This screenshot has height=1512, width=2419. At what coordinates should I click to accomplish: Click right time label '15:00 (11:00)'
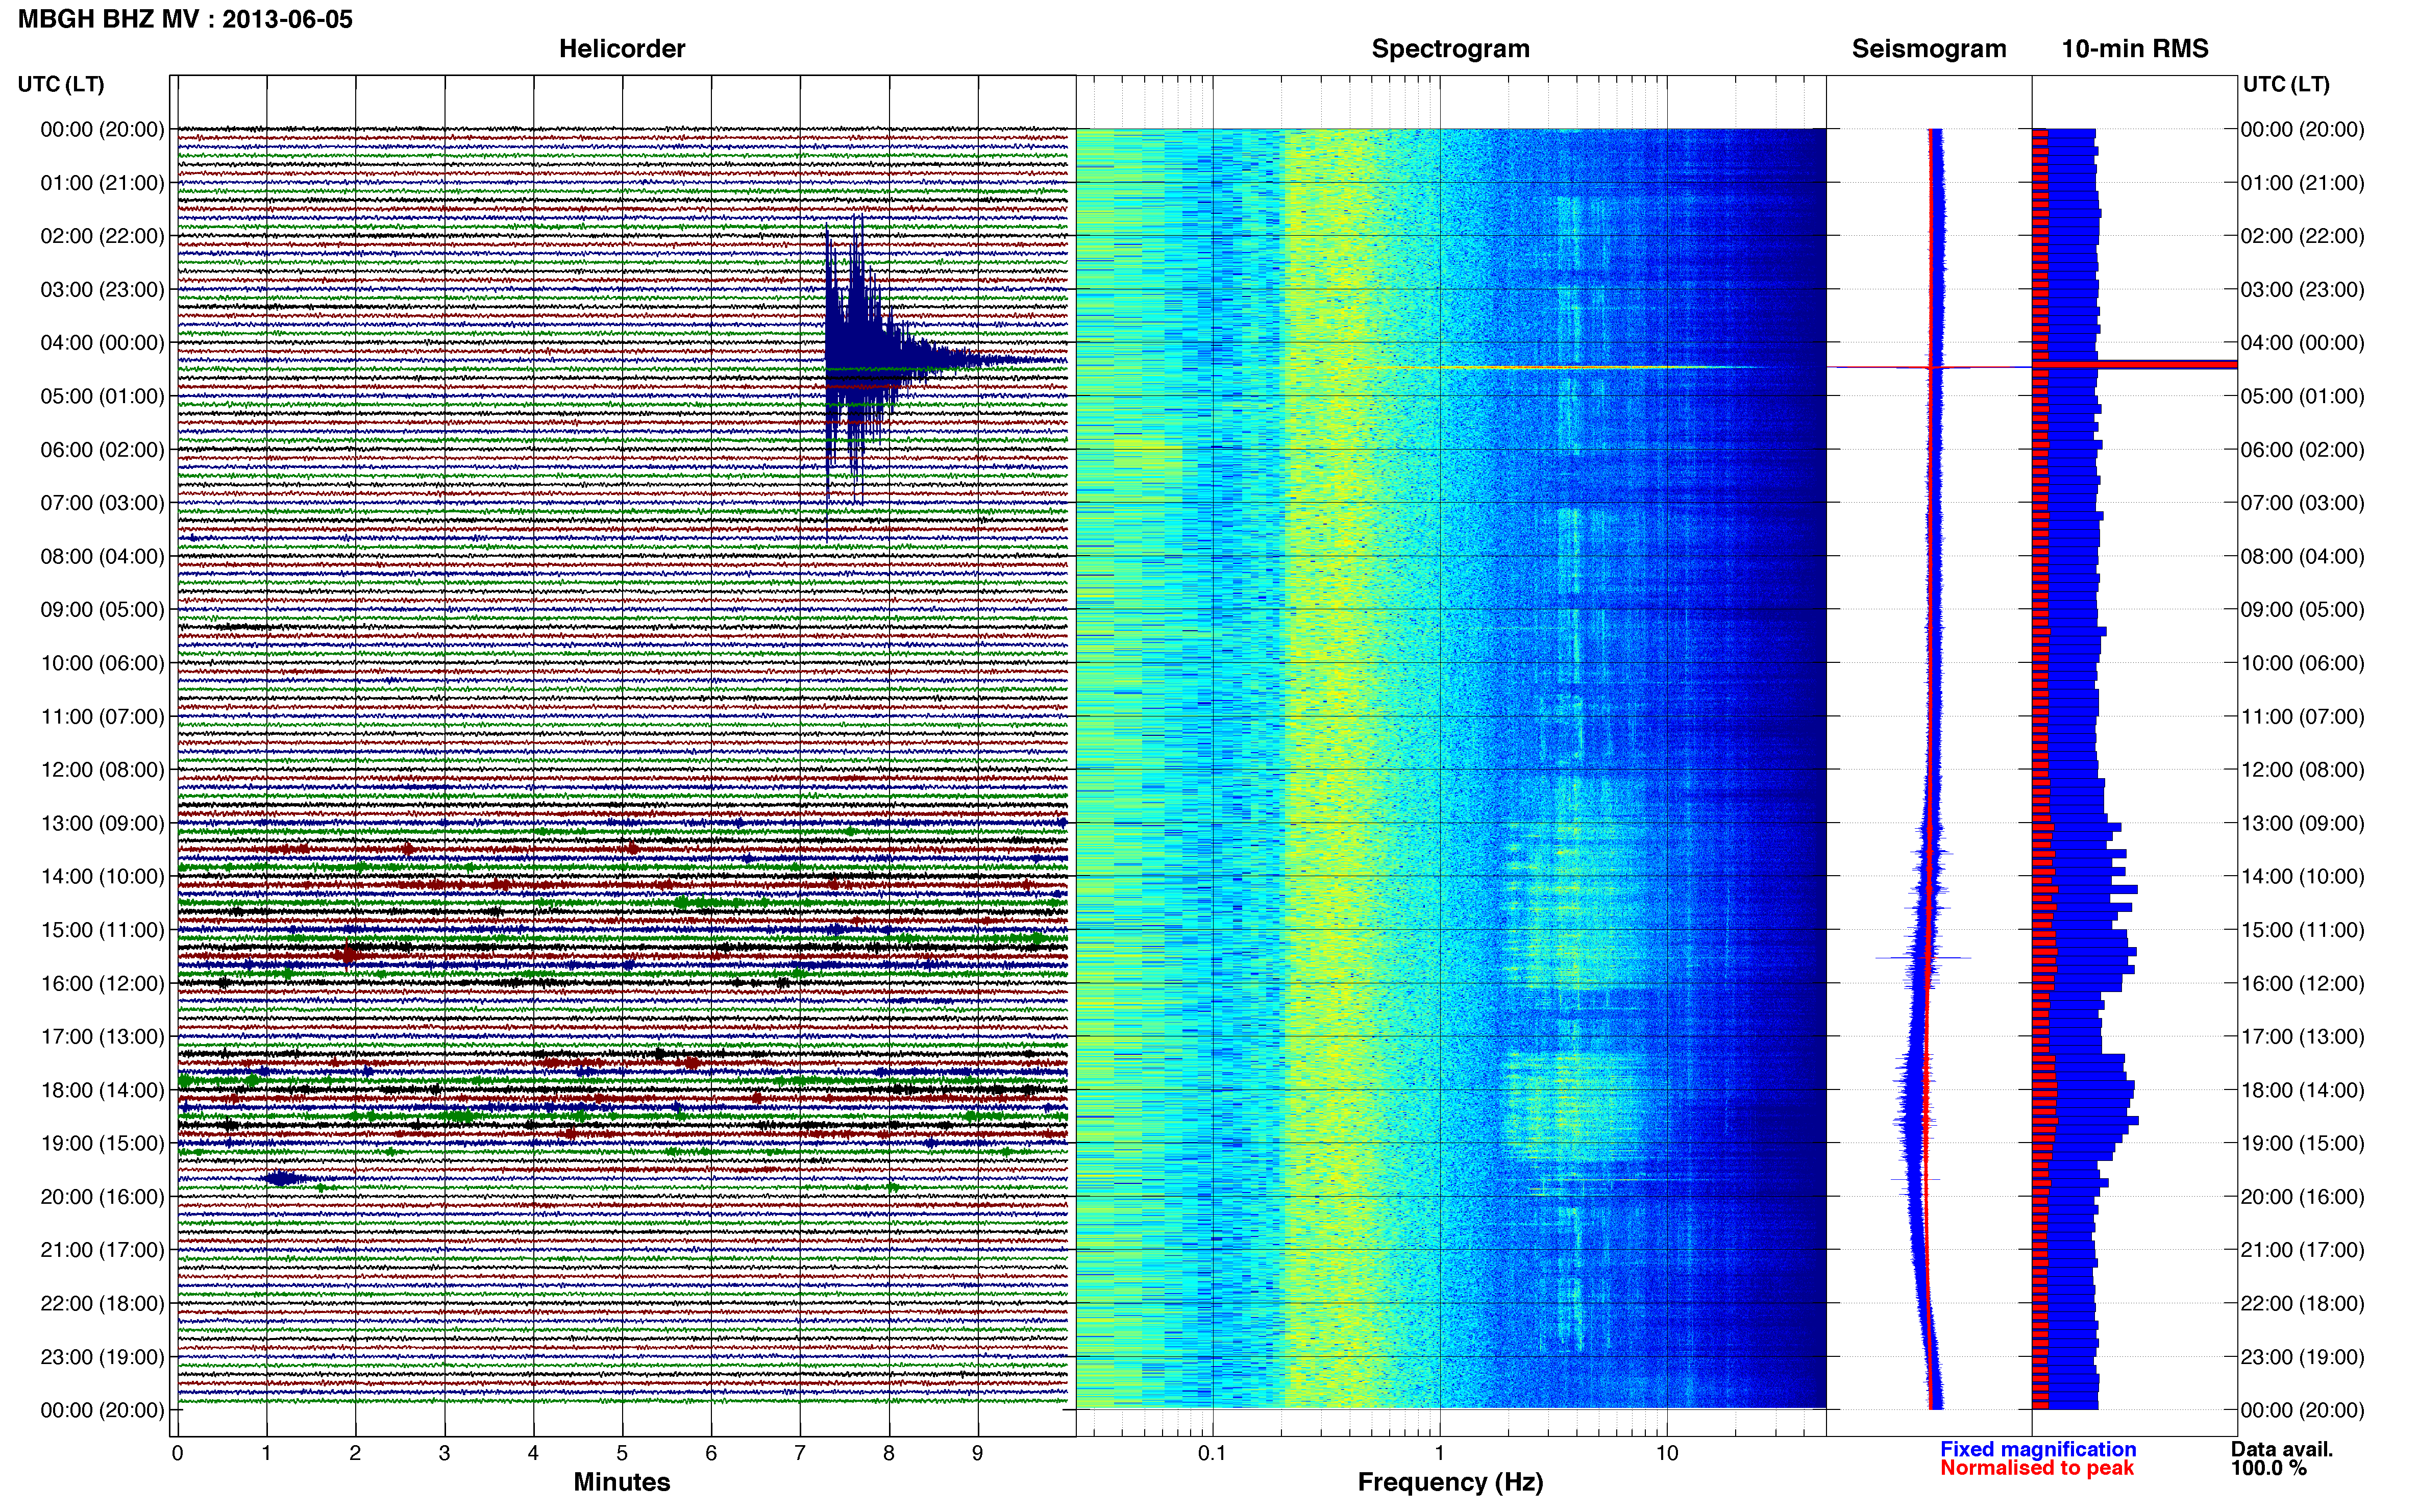click(2302, 930)
